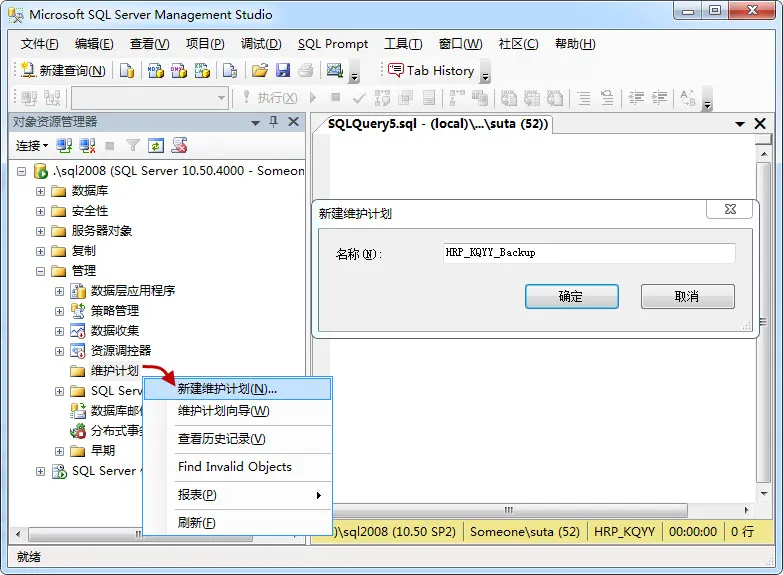Click the SQL Server Compact query icon

point(230,70)
